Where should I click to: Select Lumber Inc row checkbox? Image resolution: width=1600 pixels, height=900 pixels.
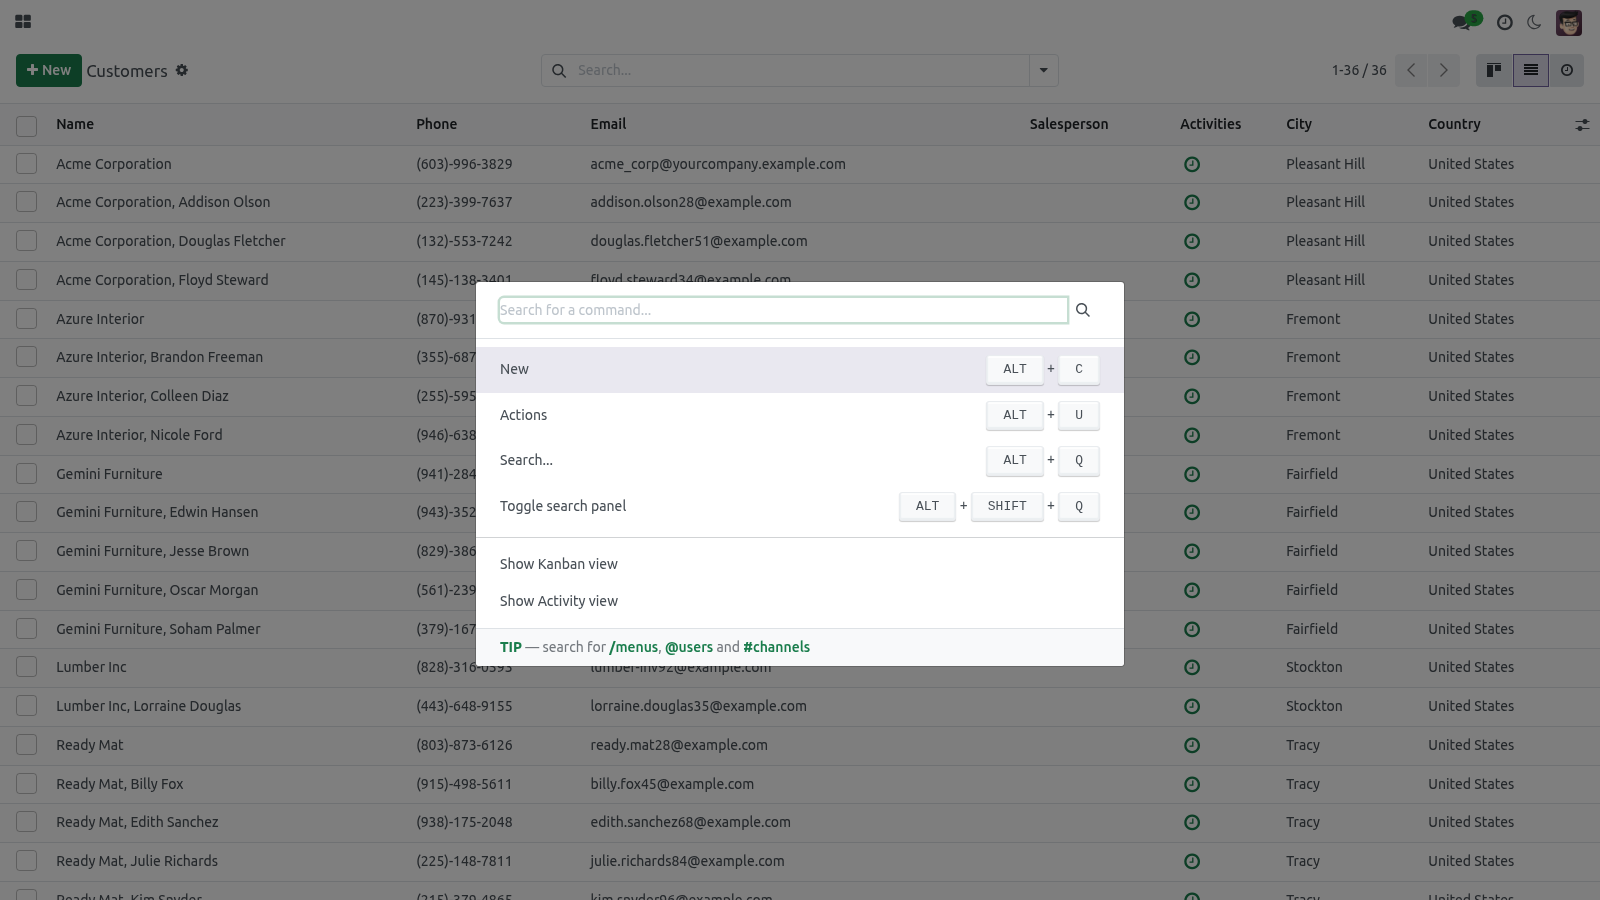coord(27,667)
